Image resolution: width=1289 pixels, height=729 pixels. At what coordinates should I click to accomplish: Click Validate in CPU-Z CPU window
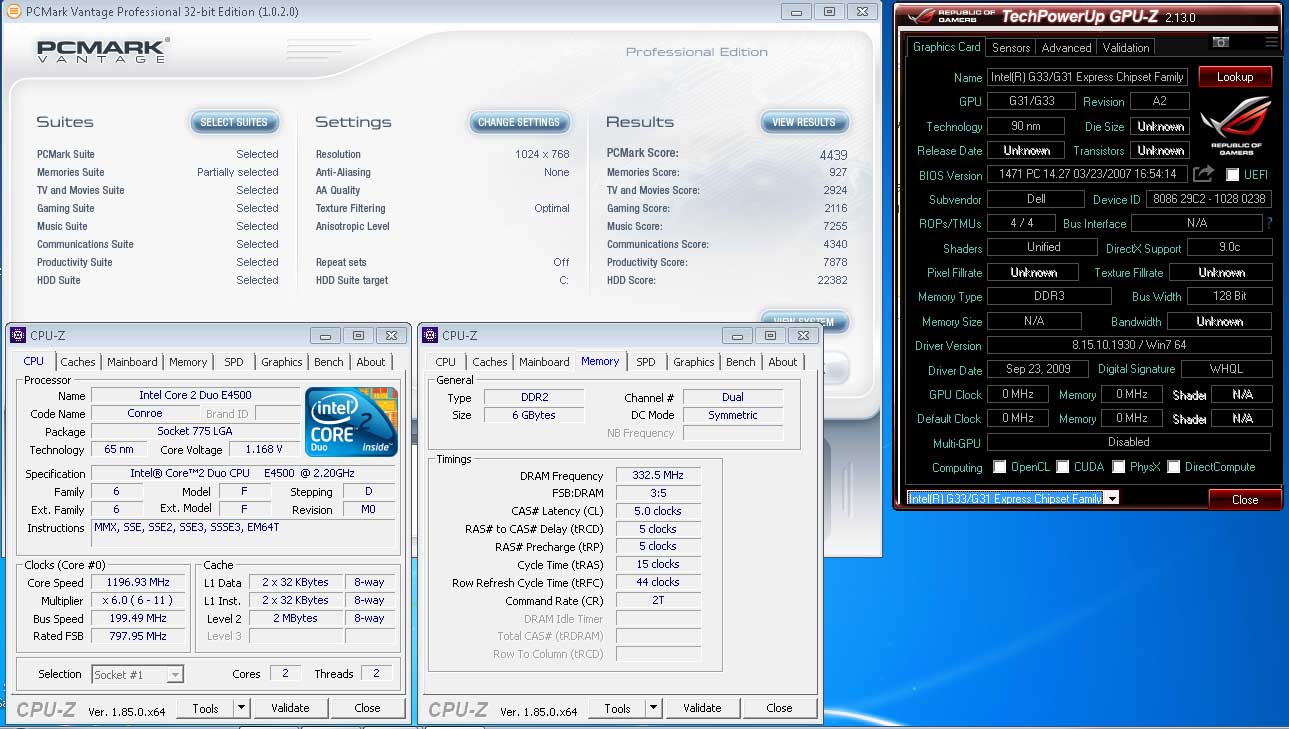point(290,708)
